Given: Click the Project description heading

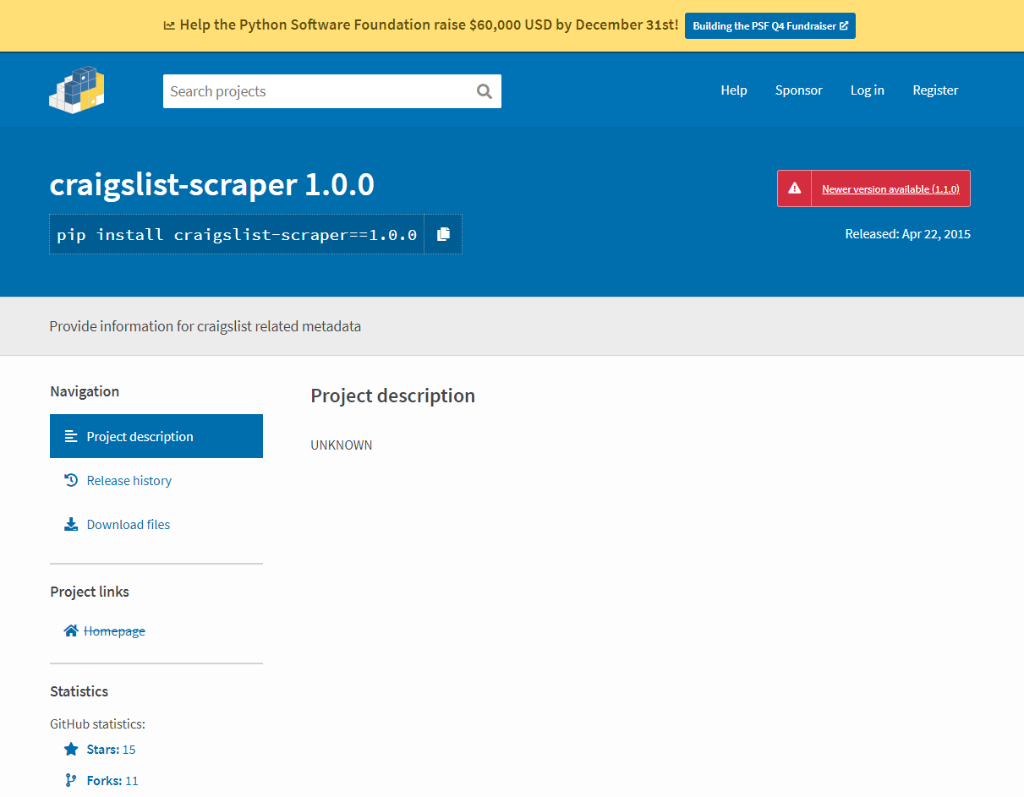Looking at the screenshot, I should click(392, 396).
